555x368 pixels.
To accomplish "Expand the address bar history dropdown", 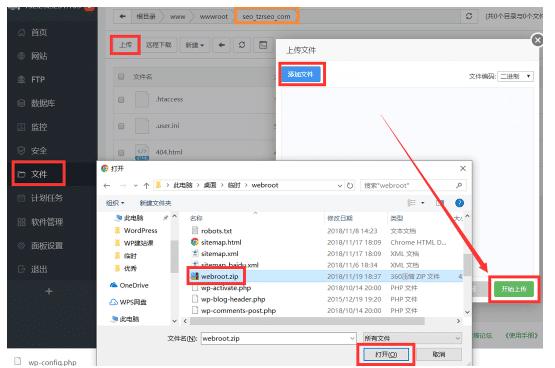I will coord(339,185).
